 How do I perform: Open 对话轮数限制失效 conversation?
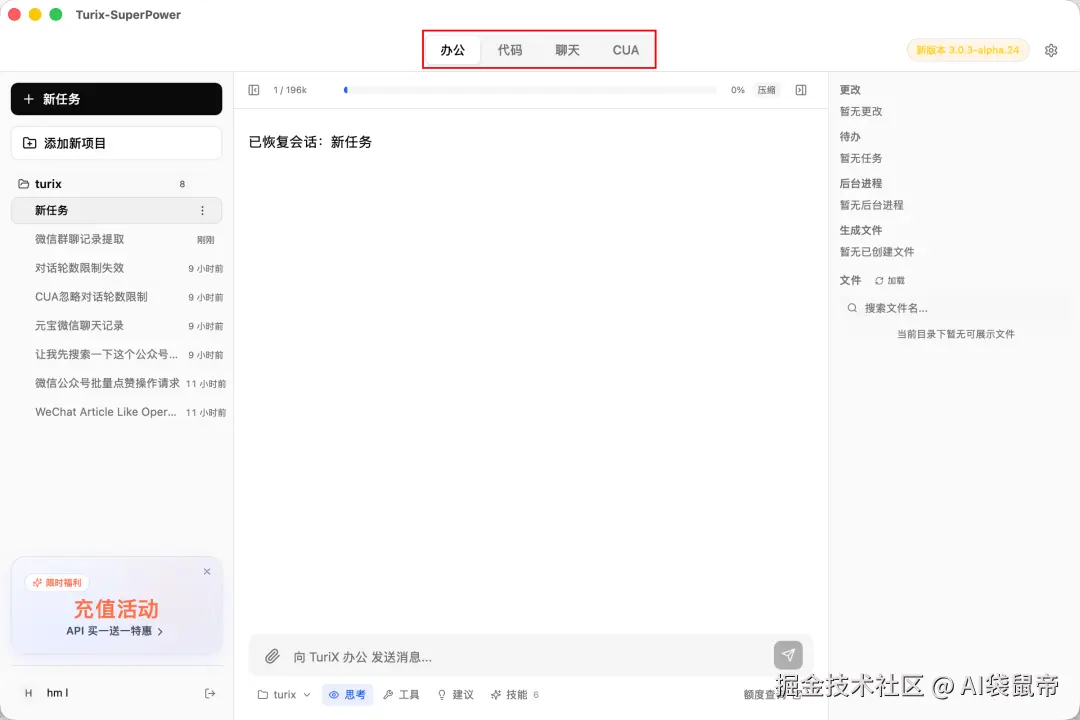(x=116, y=268)
